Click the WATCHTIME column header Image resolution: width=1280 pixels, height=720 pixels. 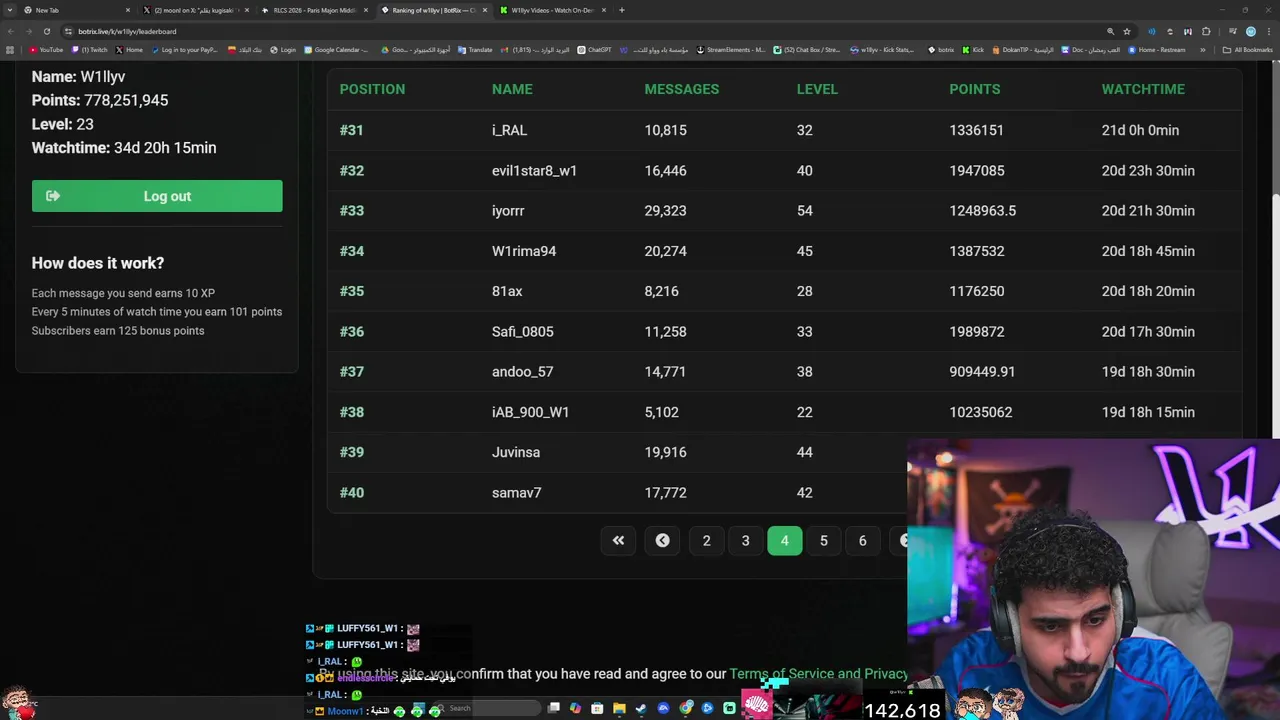coord(1143,89)
